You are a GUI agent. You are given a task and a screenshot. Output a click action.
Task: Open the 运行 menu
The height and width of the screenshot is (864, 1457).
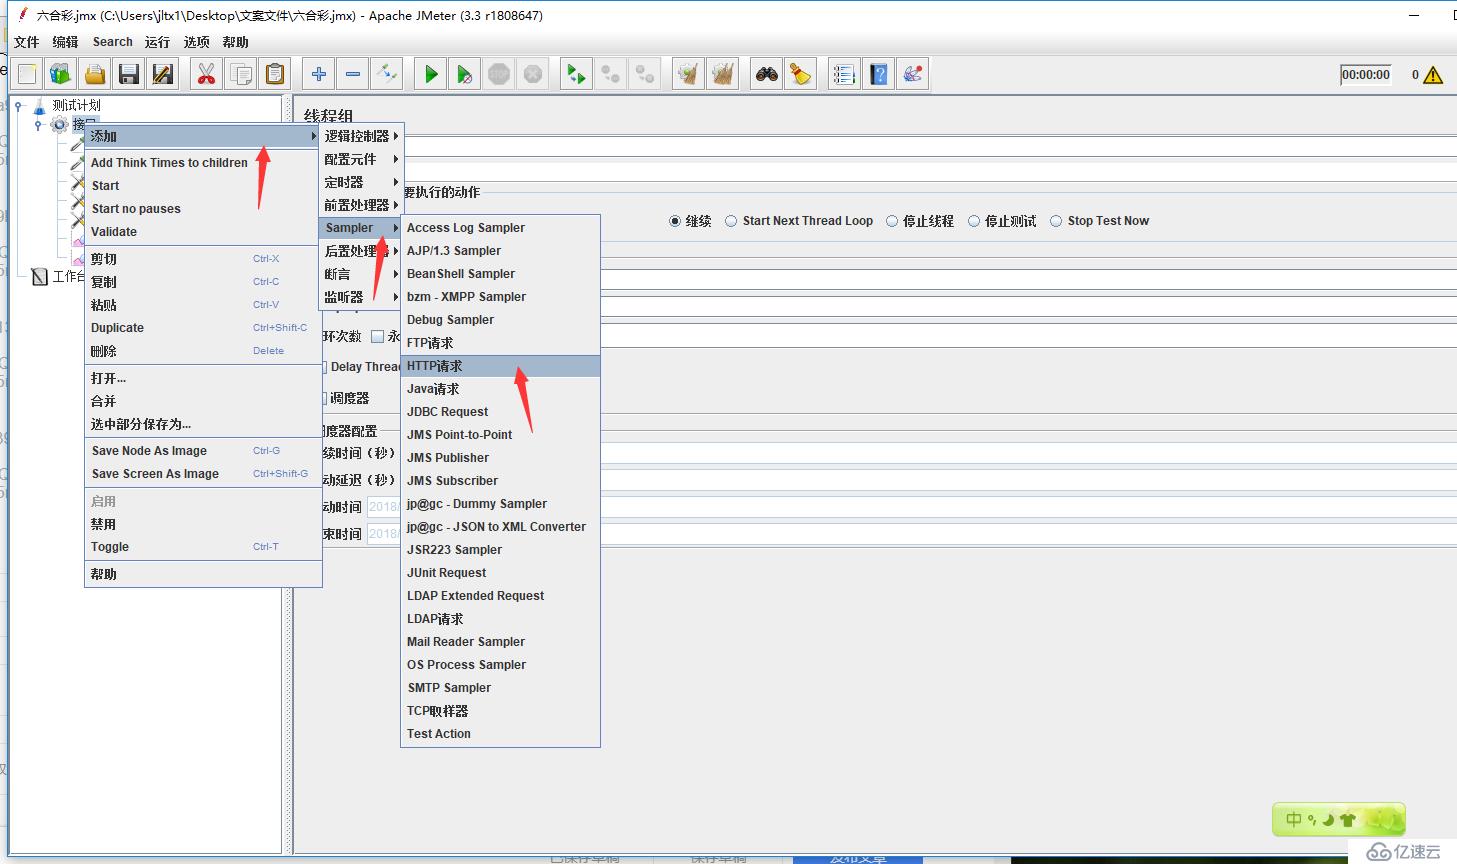[157, 42]
